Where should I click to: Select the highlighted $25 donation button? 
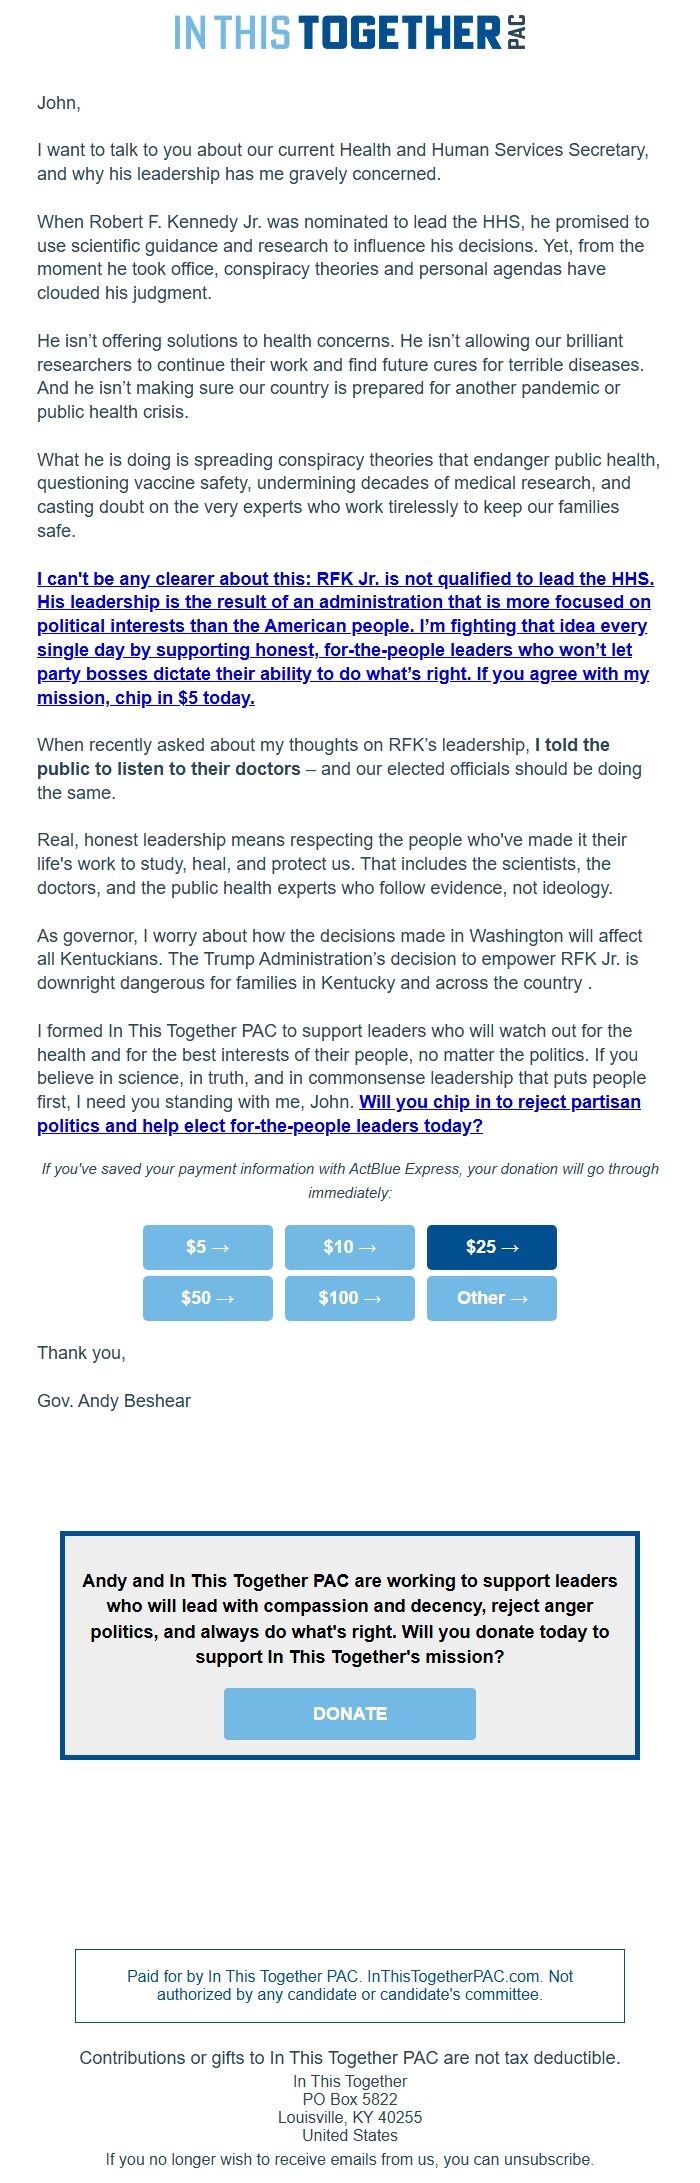point(492,1247)
